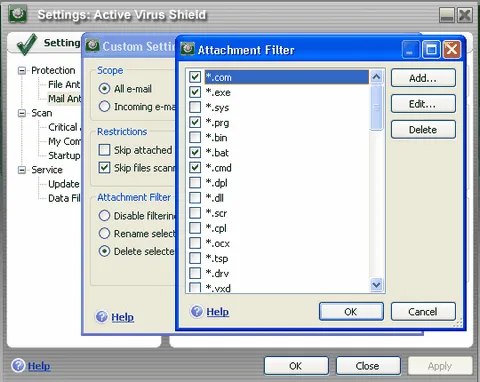The image size is (480, 382).
Task: Select Startup scan tree item
Action: coord(64,156)
